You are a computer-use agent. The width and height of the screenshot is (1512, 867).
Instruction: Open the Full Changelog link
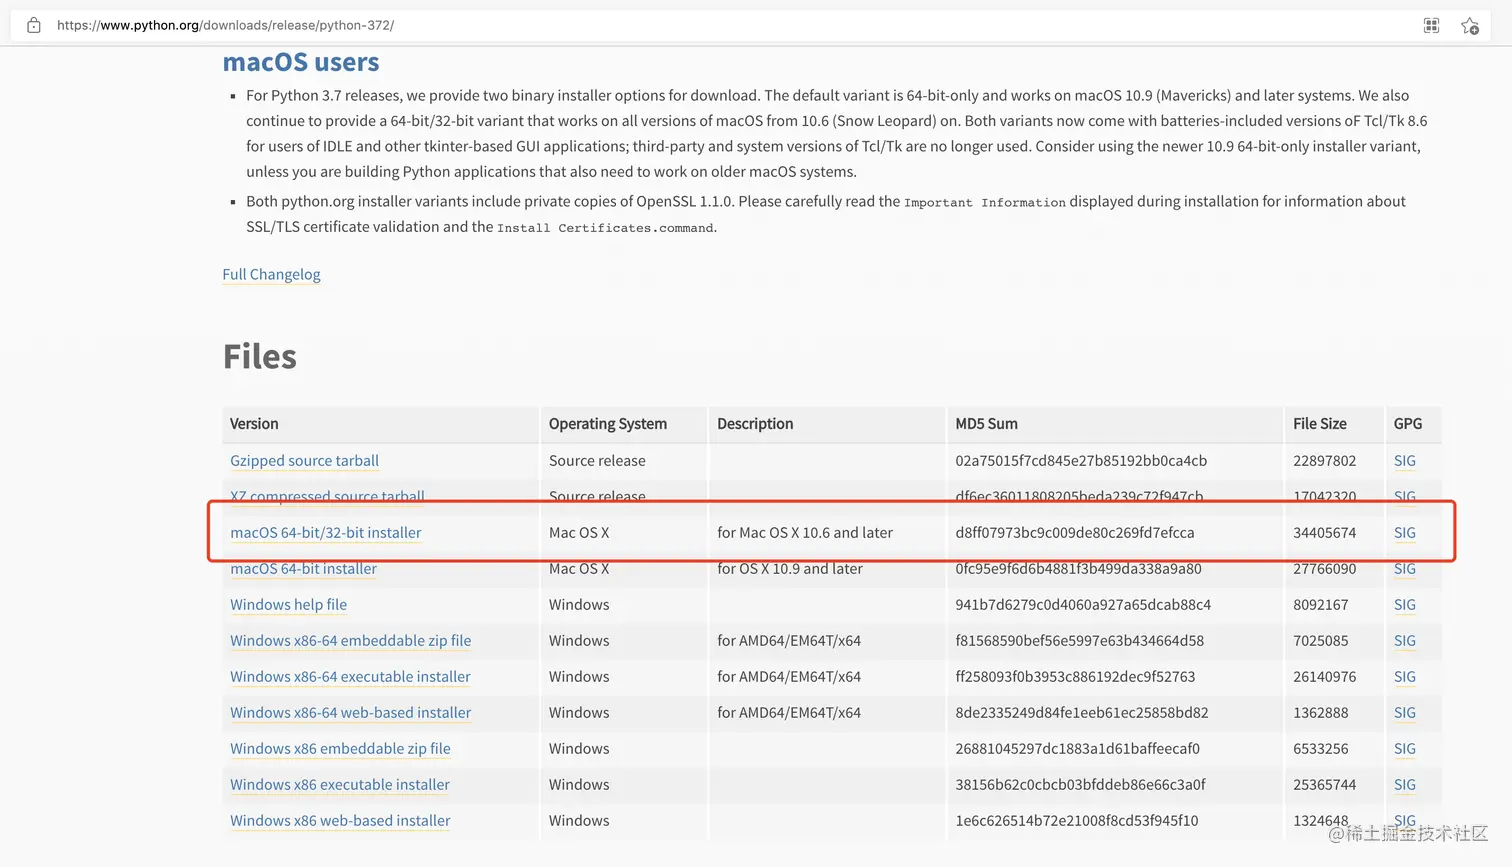coord(271,274)
